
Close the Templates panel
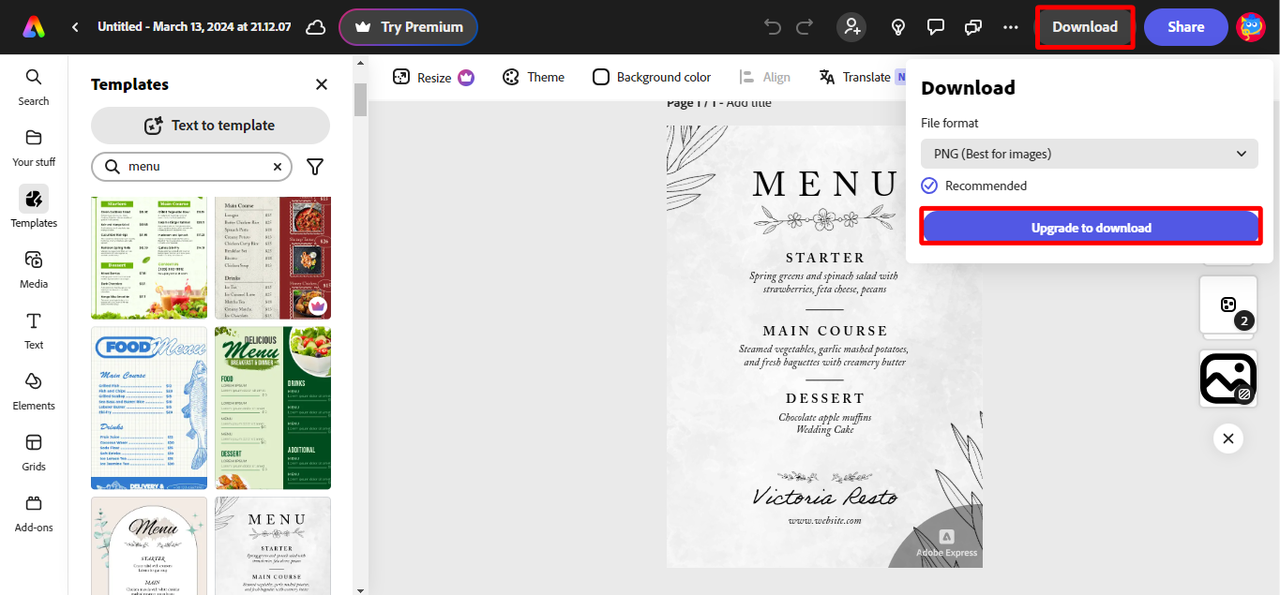(321, 85)
